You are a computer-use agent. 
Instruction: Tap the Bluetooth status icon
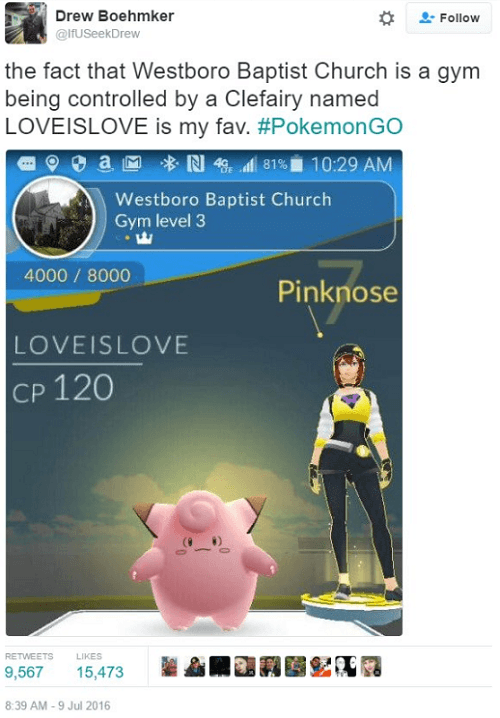coord(171,163)
